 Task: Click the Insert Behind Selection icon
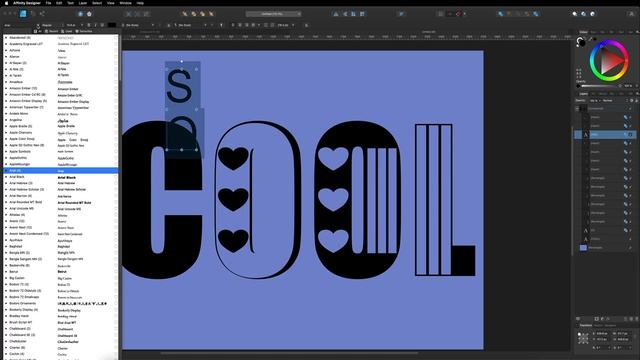pyautogui.click(x=575, y=14)
